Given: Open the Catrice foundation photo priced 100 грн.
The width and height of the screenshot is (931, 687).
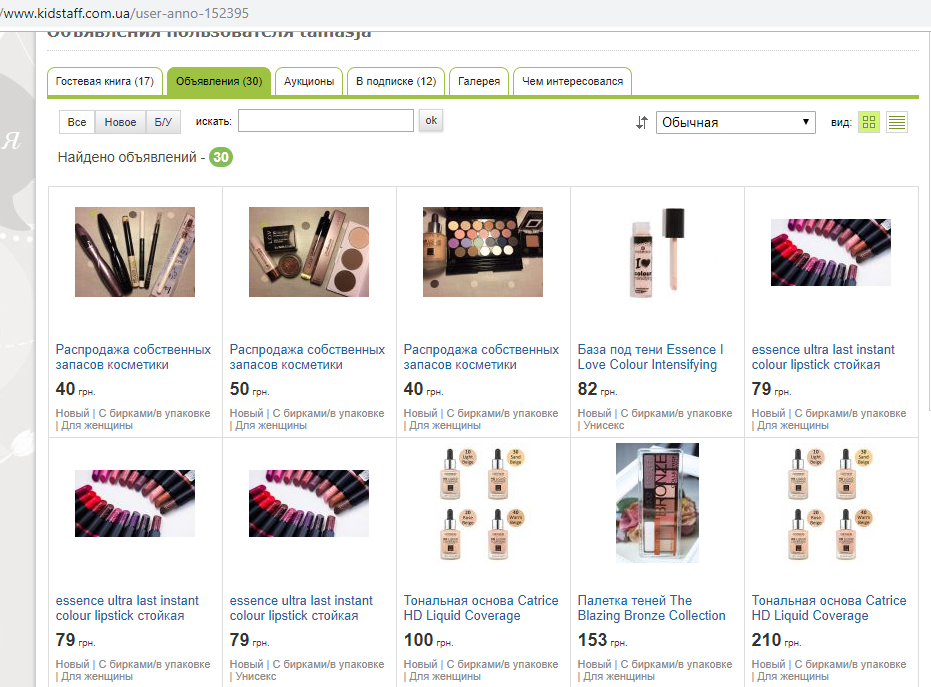Looking at the screenshot, I should [x=483, y=504].
